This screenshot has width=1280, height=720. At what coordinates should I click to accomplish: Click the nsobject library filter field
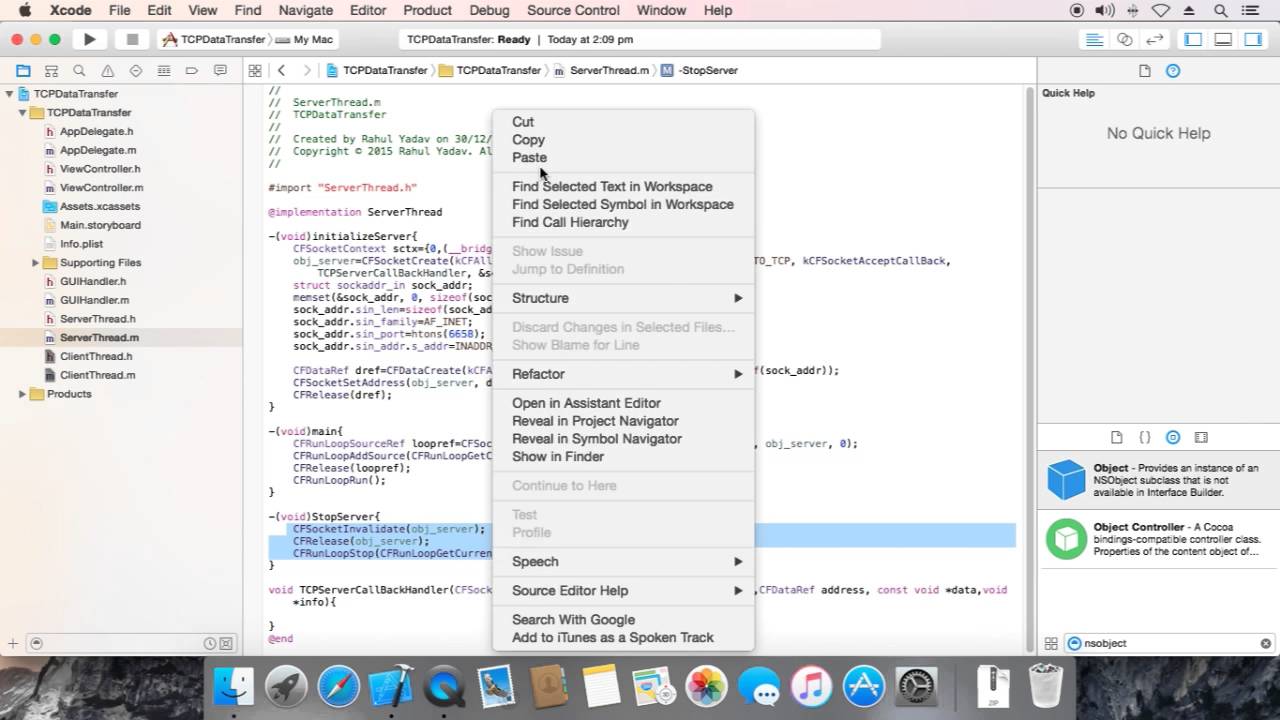point(1170,644)
